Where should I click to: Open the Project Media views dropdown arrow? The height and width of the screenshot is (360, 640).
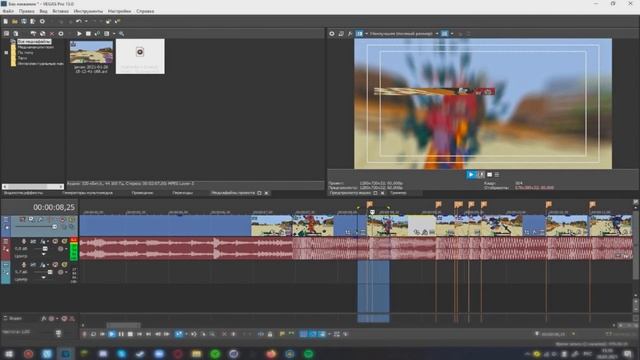(x=114, y=33)
